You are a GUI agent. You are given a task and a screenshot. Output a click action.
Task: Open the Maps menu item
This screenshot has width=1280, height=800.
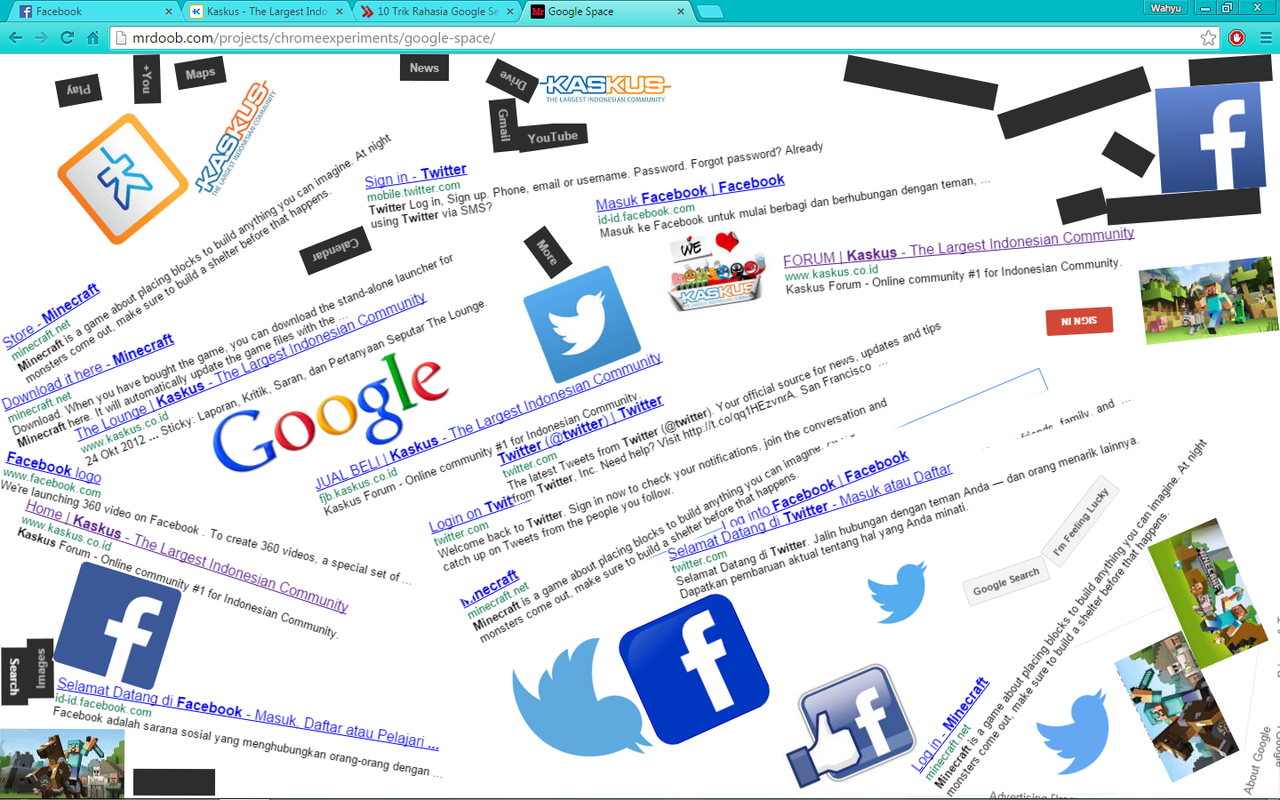(200, 74)
